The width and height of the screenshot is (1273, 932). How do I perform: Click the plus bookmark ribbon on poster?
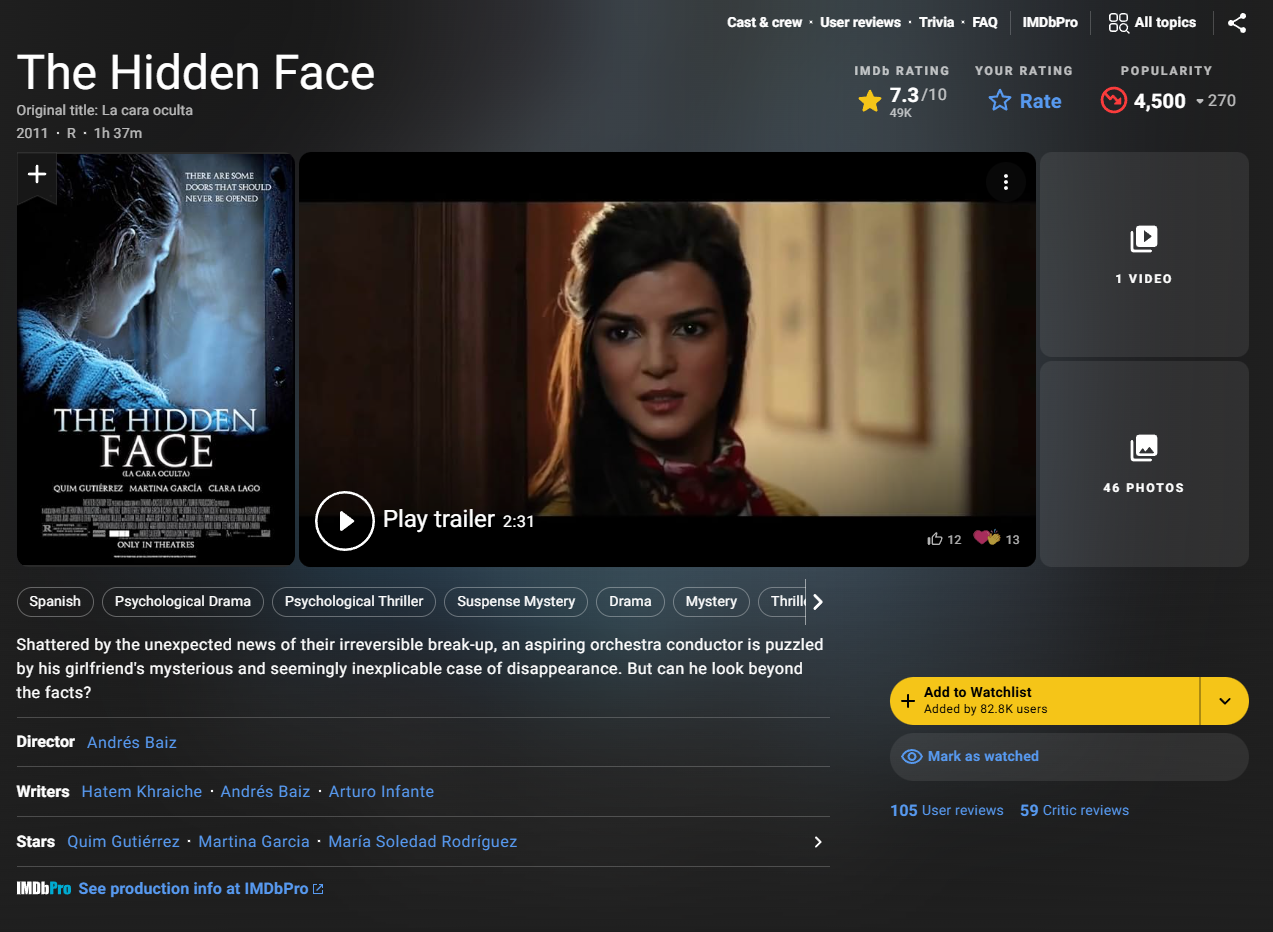(37, 176)
